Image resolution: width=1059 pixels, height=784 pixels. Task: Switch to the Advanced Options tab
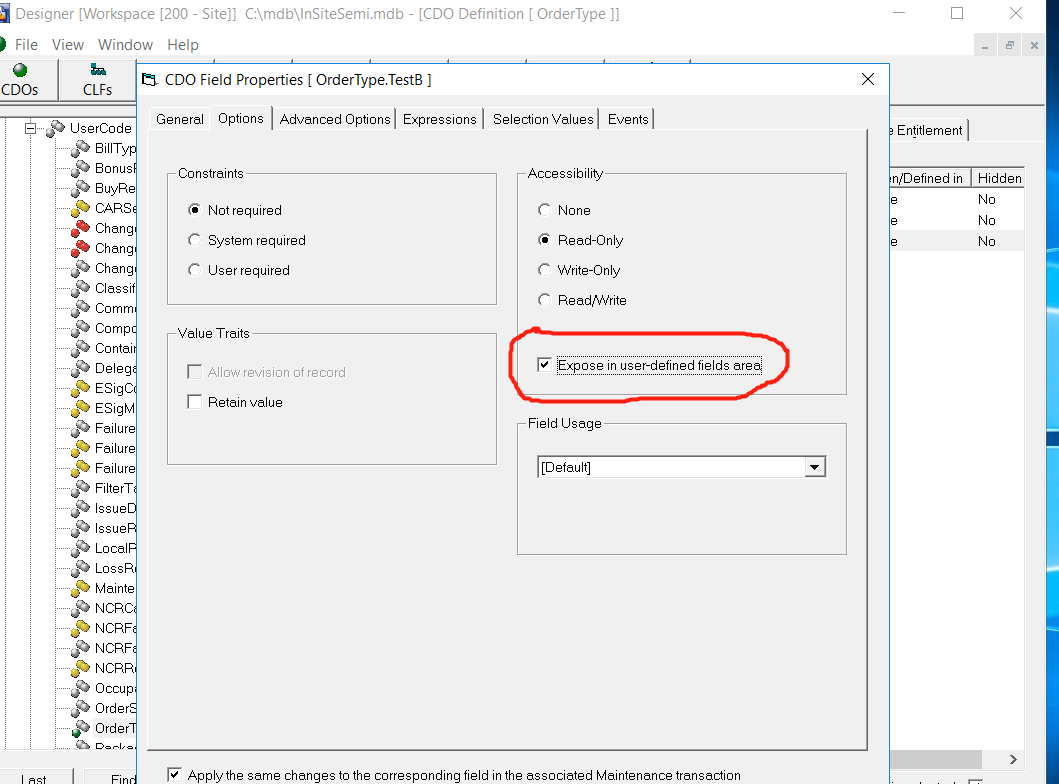[x=334, y=118]
